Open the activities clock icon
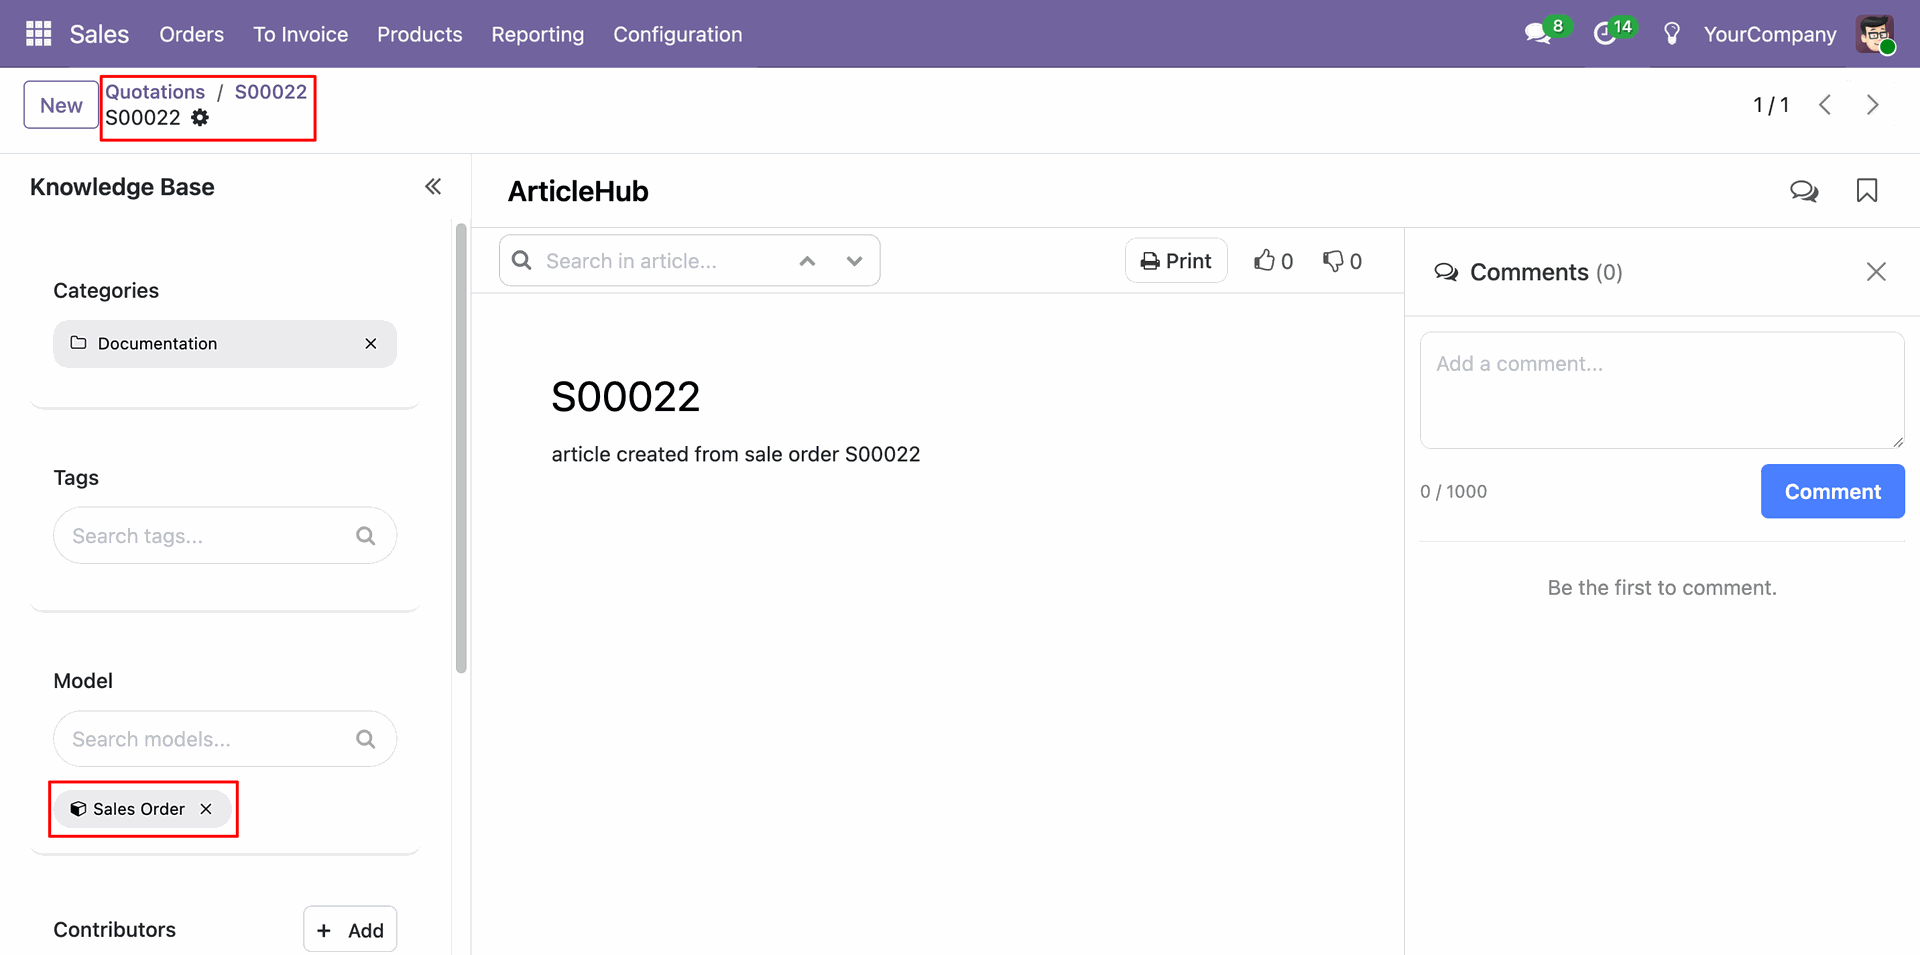 point(1605,34)
